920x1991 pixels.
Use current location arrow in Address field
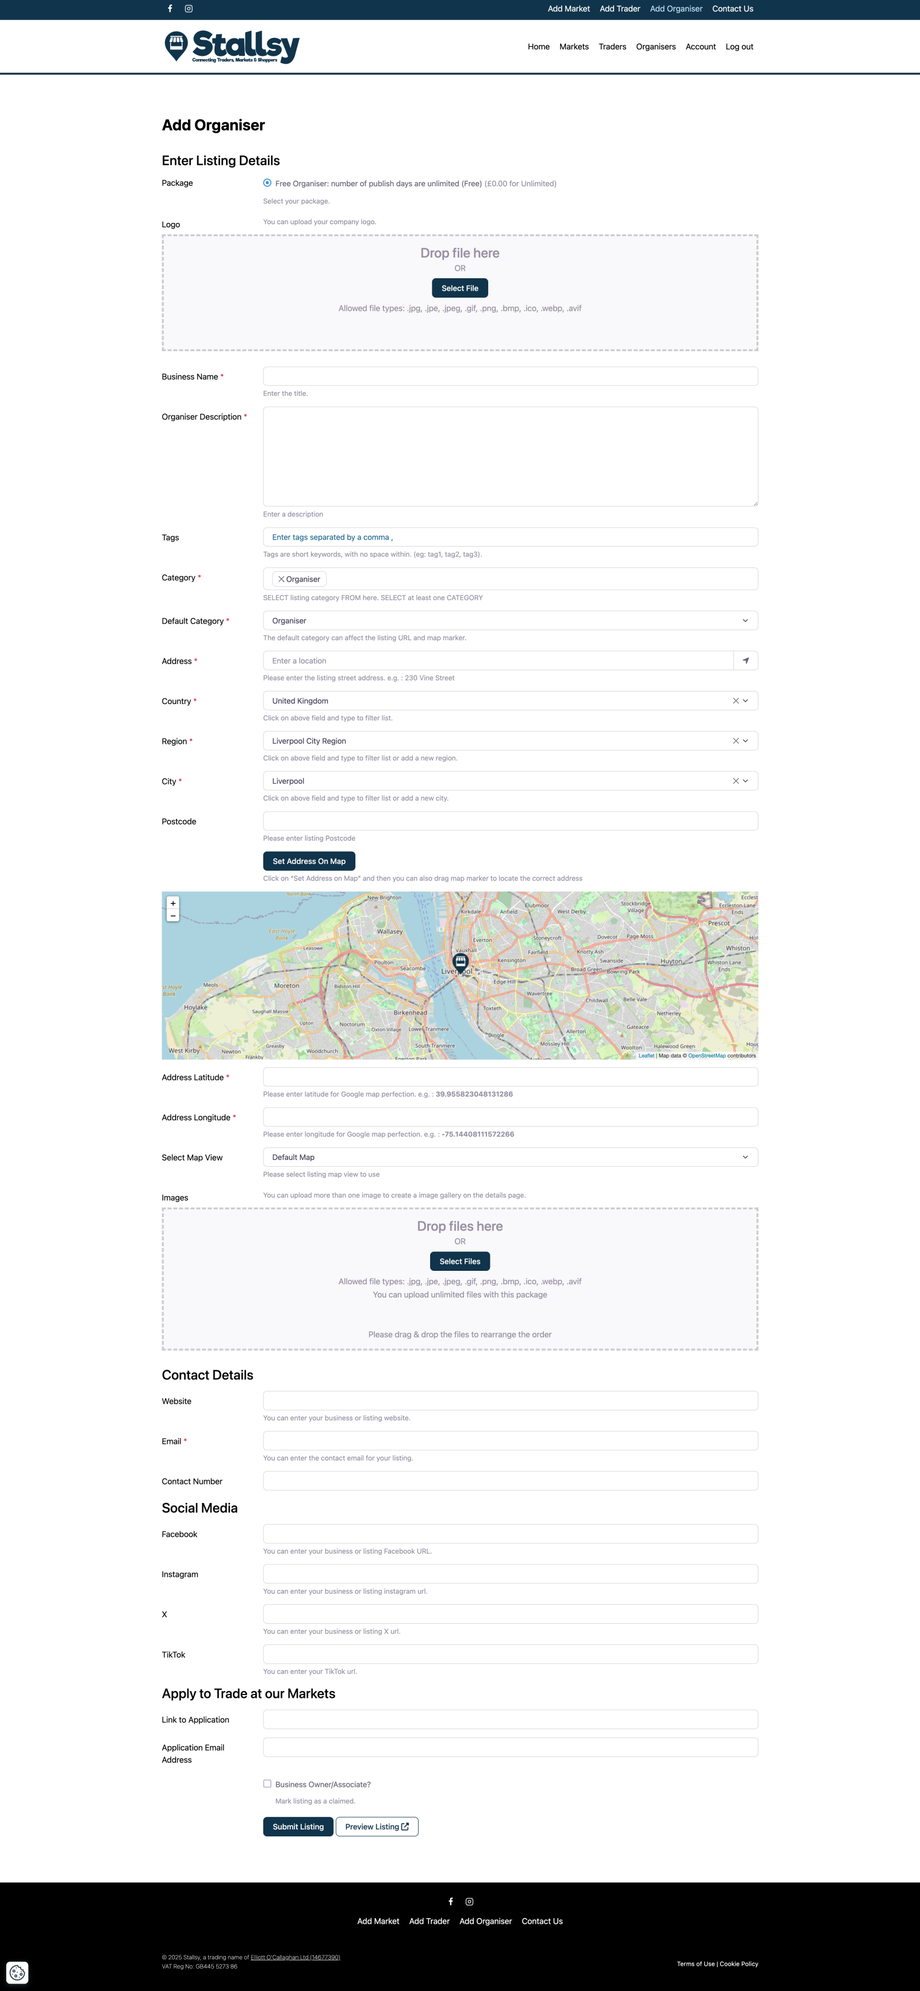click(746, 661)
